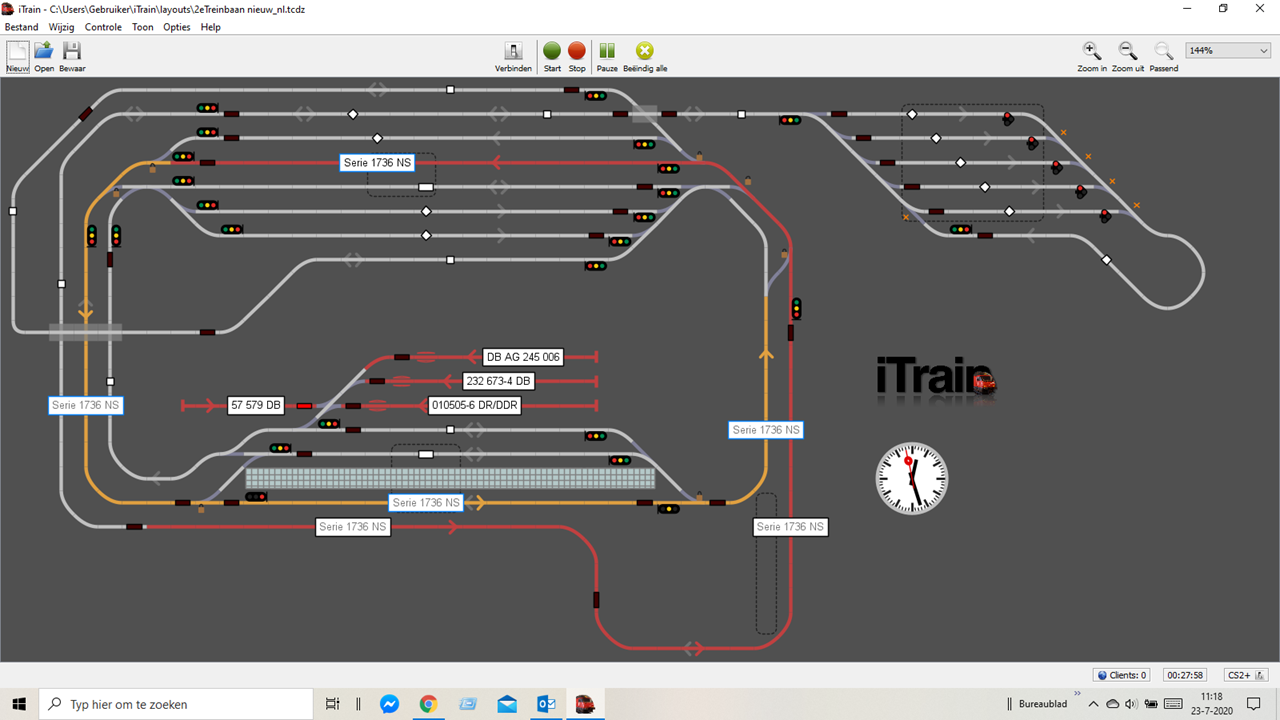Click Serie 1736 NS label by dashed vertical block
This screenshot has width=1280, height=720.
[790, 526]
